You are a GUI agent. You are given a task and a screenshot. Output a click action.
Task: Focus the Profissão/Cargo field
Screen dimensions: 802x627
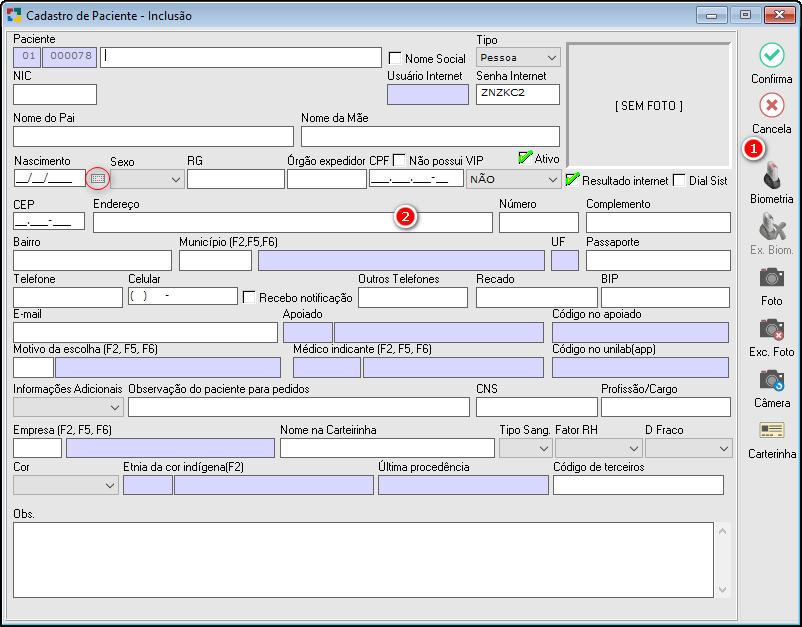pyautogui.click(x=665, y=407)
